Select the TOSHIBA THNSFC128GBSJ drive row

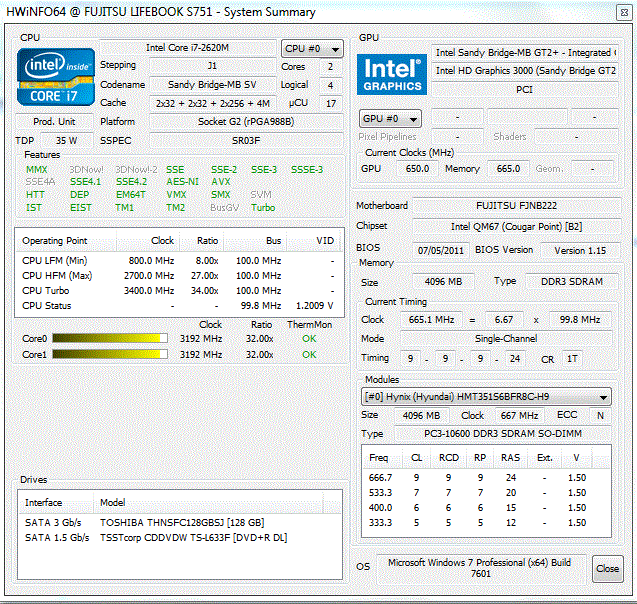pos(179,523)
